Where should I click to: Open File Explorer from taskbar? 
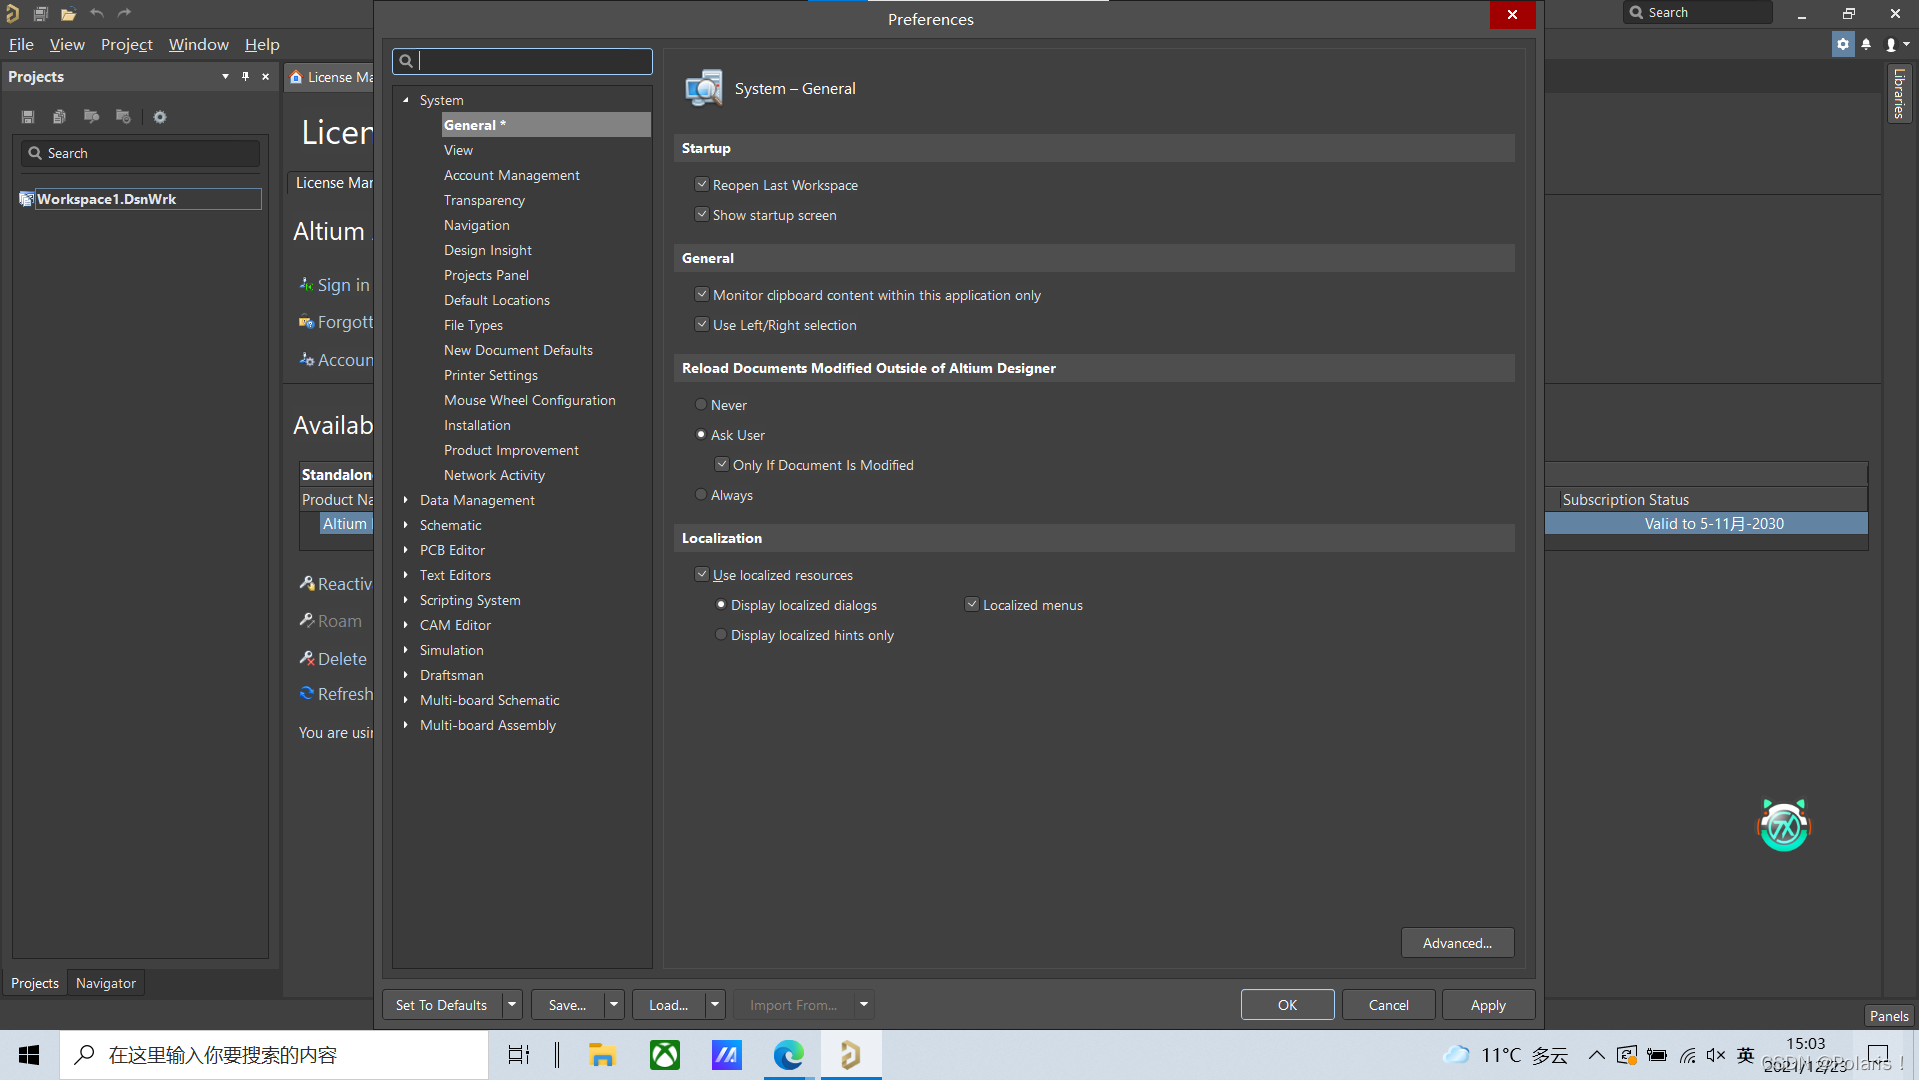[602, 1055]
